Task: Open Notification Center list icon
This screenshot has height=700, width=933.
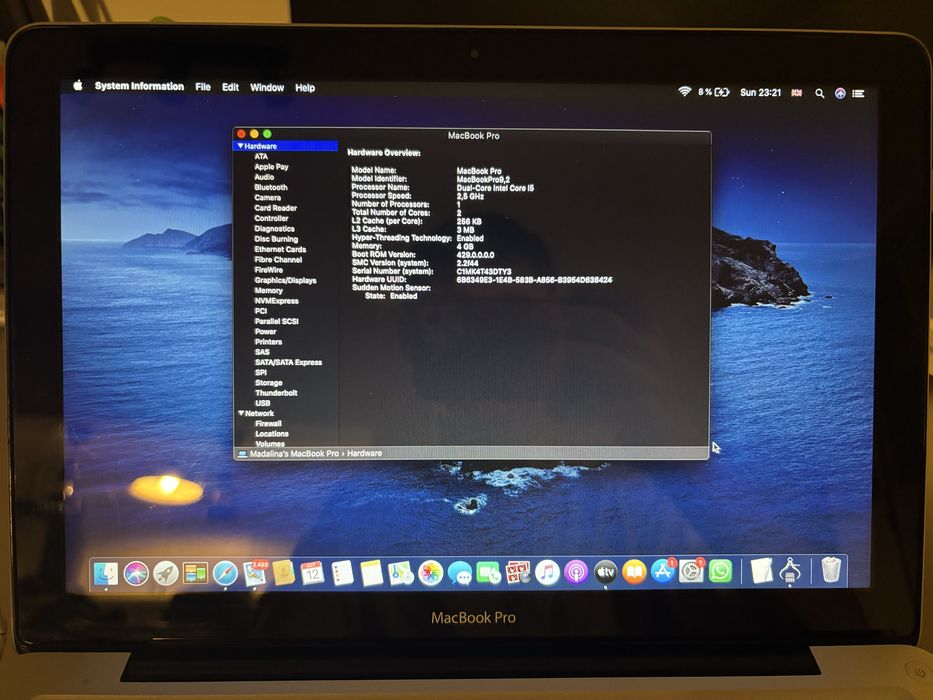Action: tap(858, 93)
